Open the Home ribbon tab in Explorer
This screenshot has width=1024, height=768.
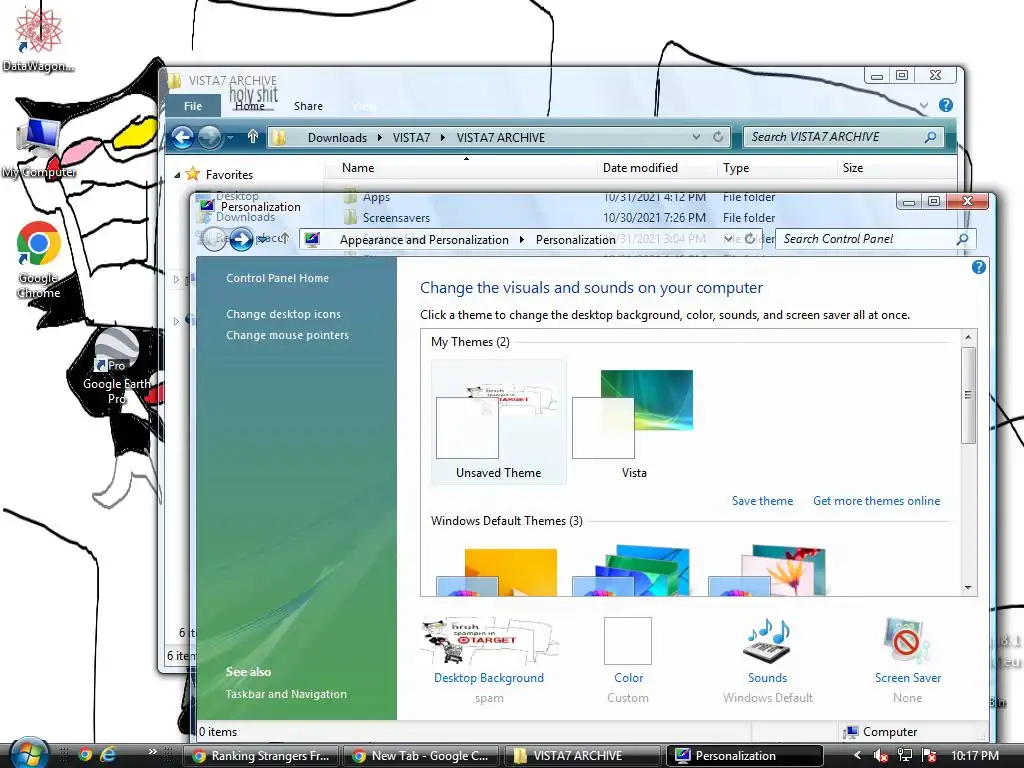249,106
